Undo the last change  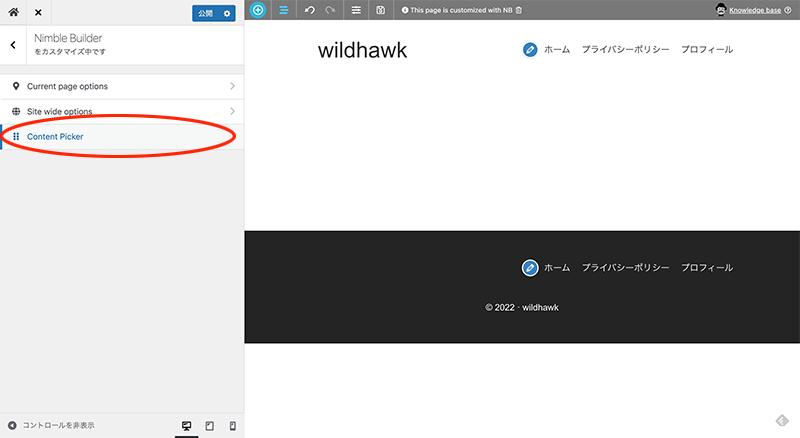(x=309, y=10)
